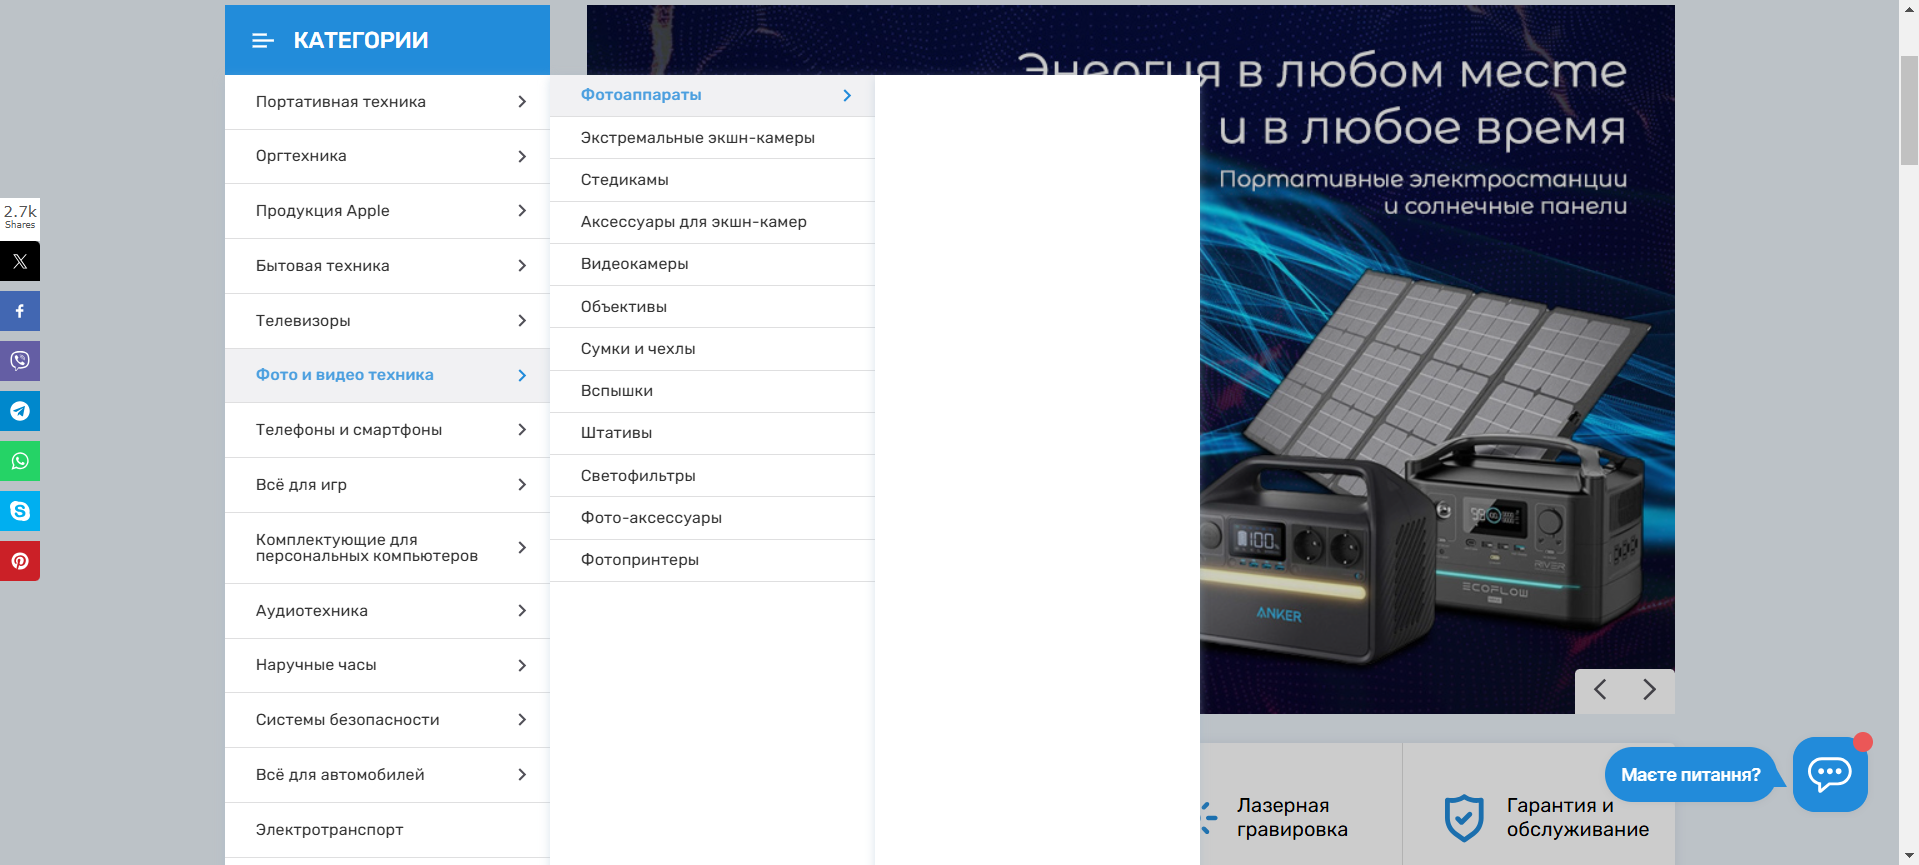Open the live chat bubble icon
Image resolution: width=1919 pixels, height=865 pixels.
[1829, 774]
